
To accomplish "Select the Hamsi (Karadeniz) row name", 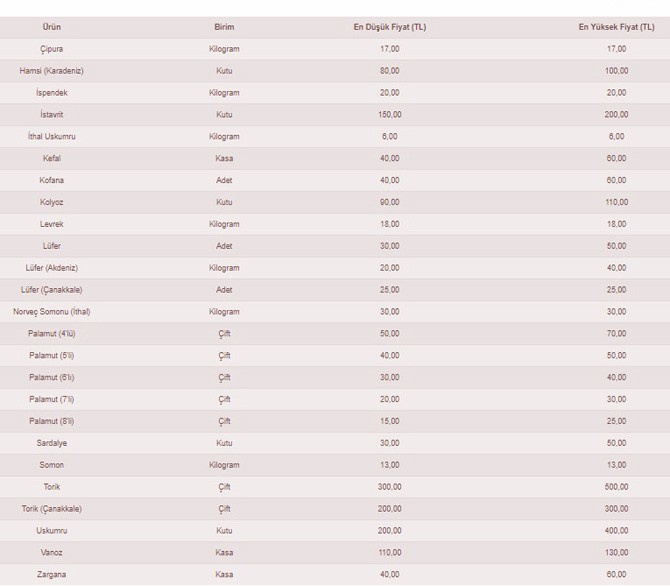I will (x=52, y=71).
